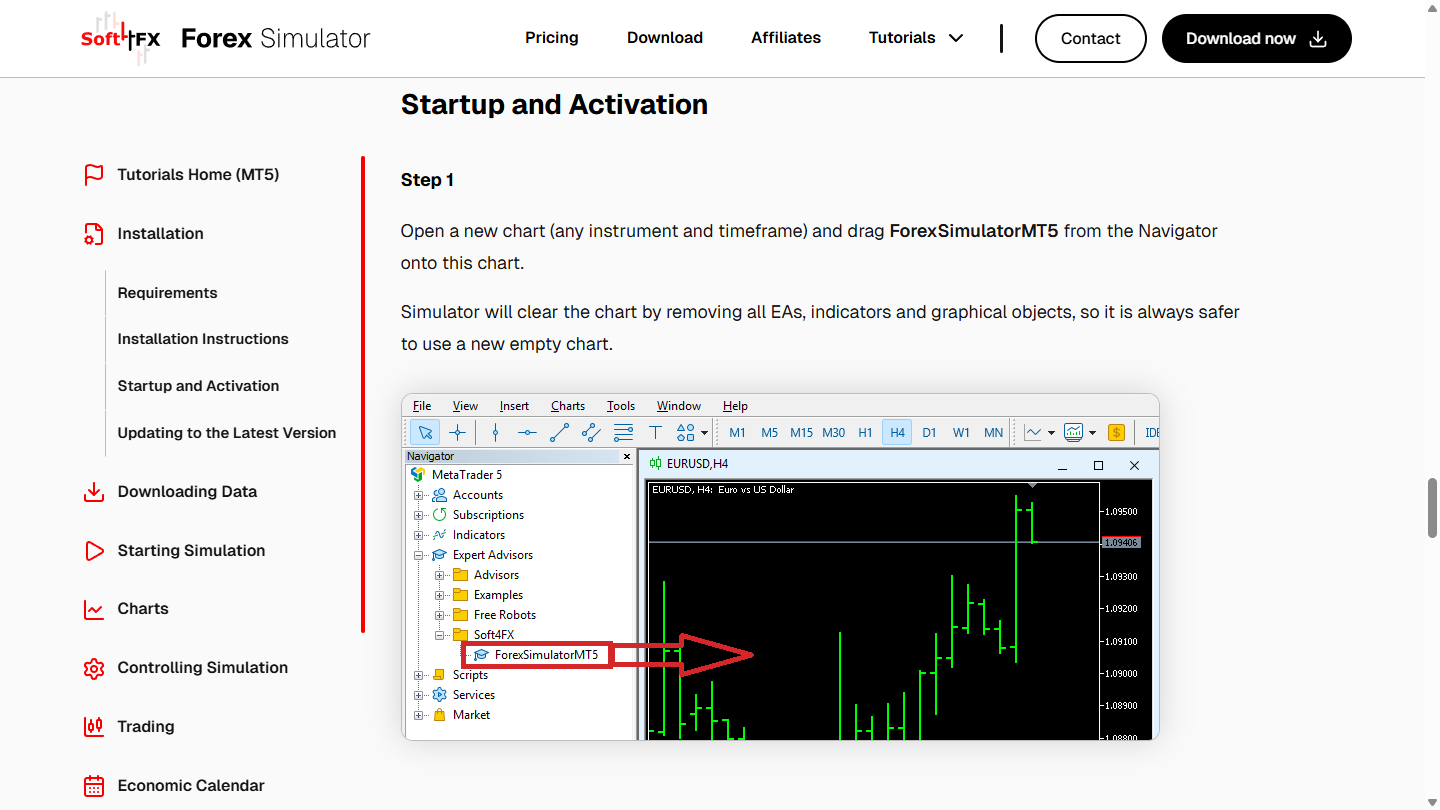Click the "Startup and Activation" page heading
The width and height of the screenshot is (1440, 810).
[x=554, y=105]
